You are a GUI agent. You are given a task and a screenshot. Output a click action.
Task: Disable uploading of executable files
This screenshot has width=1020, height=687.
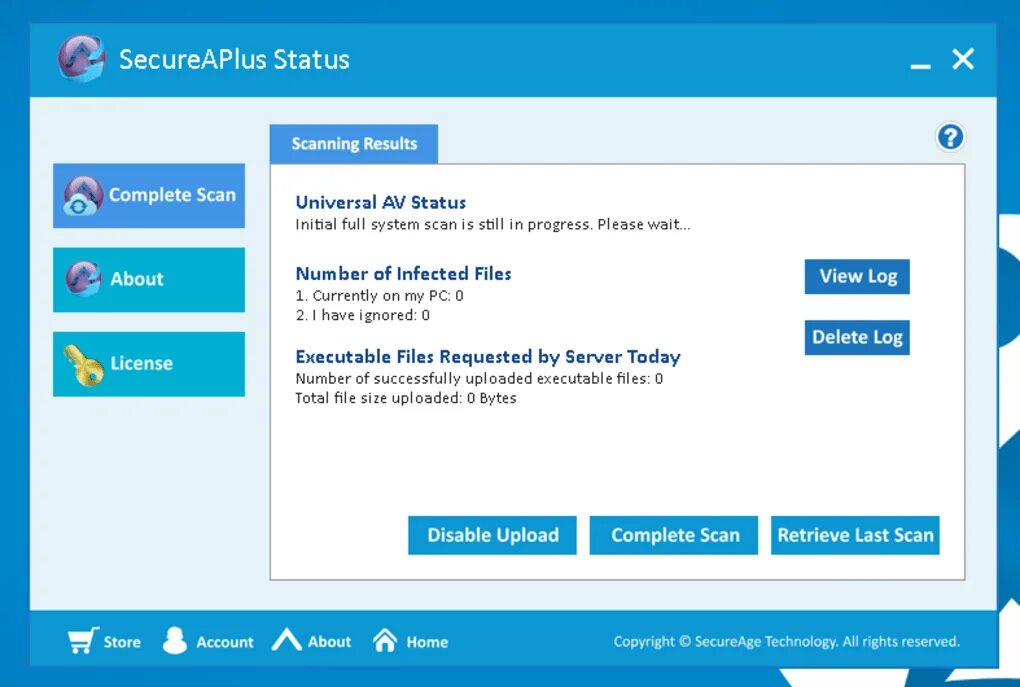pyautogui.click(x=491, y=535)
